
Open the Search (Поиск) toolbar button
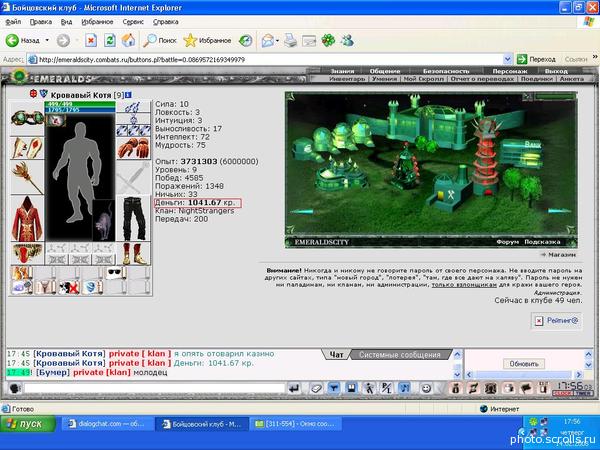pyautogui.click(x=160, y=40)
